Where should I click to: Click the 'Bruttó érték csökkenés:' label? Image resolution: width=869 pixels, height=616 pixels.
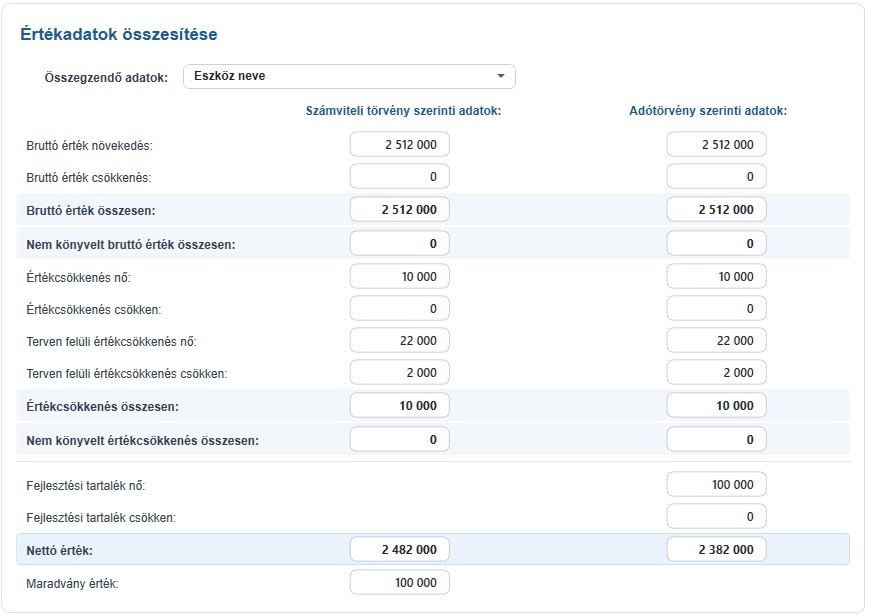89,178
